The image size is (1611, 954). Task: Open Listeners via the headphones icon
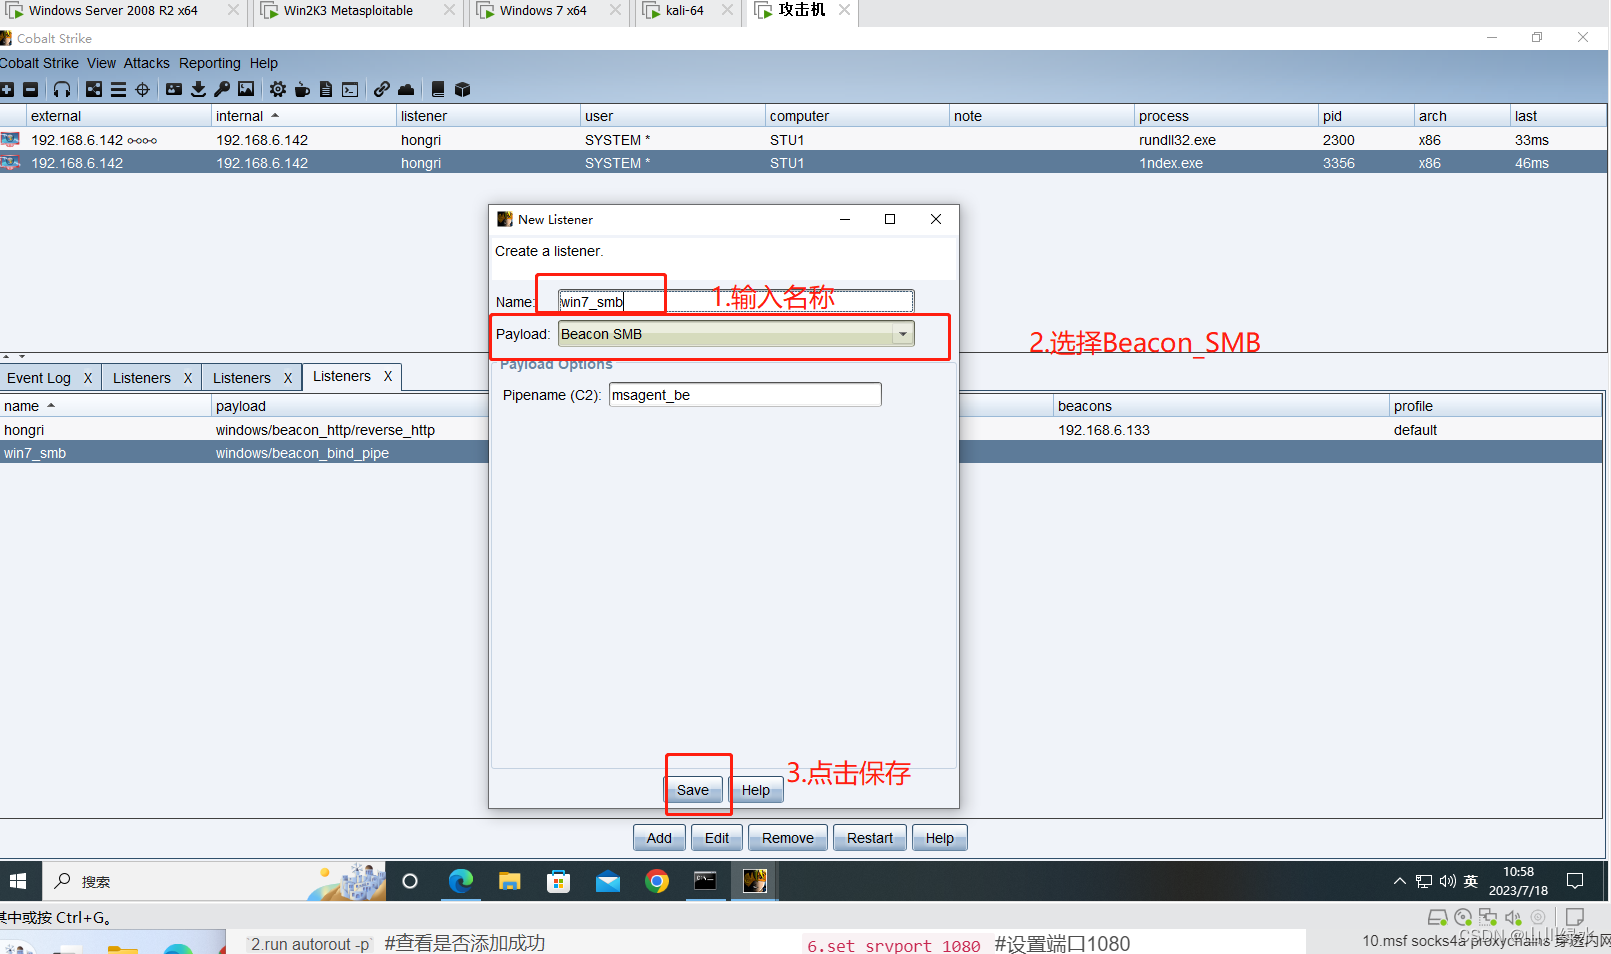coord(62,90)
